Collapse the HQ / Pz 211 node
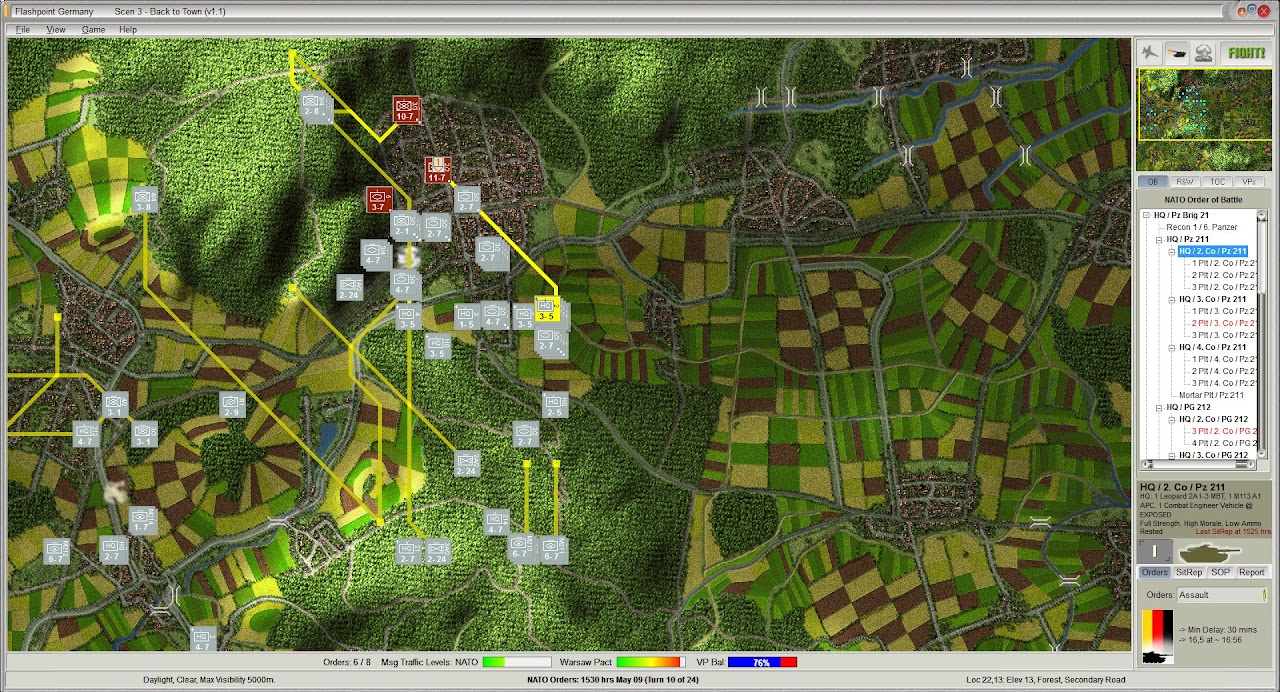The height and width of the screenshot is (692, 1280). (1160, 239)
